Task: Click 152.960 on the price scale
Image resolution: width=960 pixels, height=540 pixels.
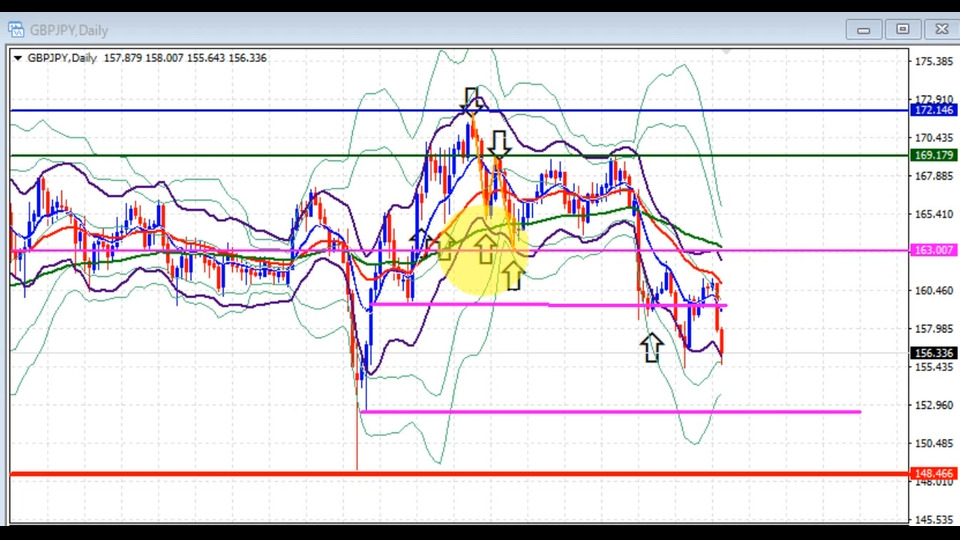Action: coord(934,405)
